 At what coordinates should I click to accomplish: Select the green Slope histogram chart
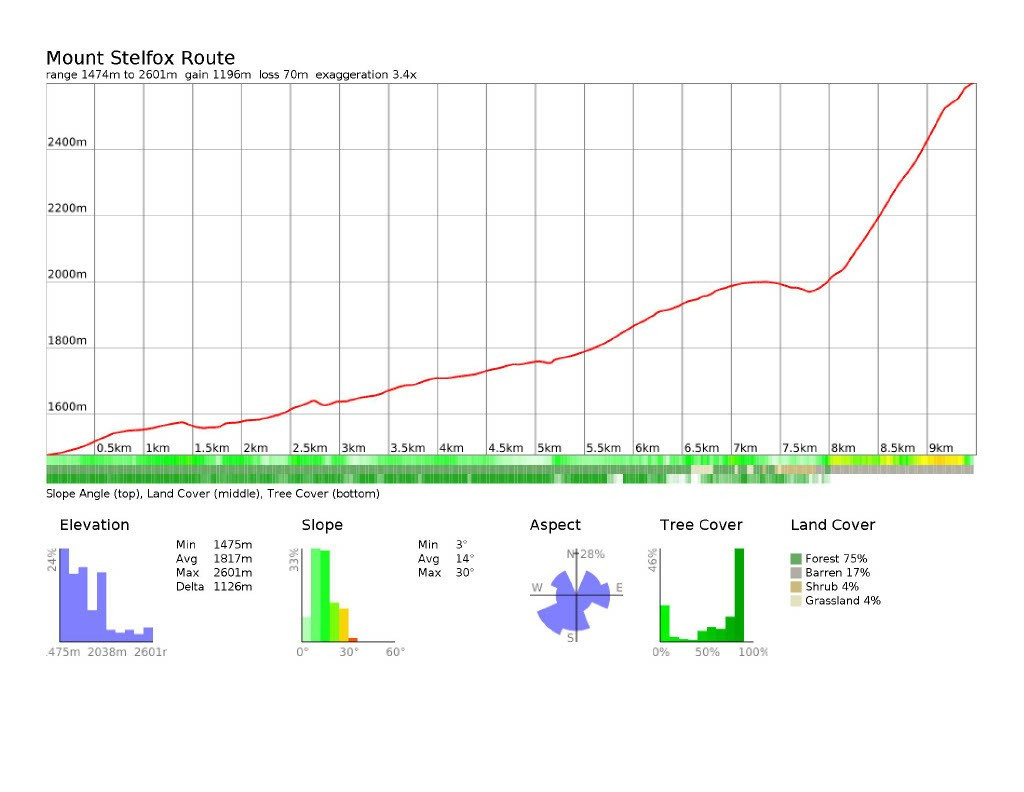pyautogui.click(x=329, y=596)
